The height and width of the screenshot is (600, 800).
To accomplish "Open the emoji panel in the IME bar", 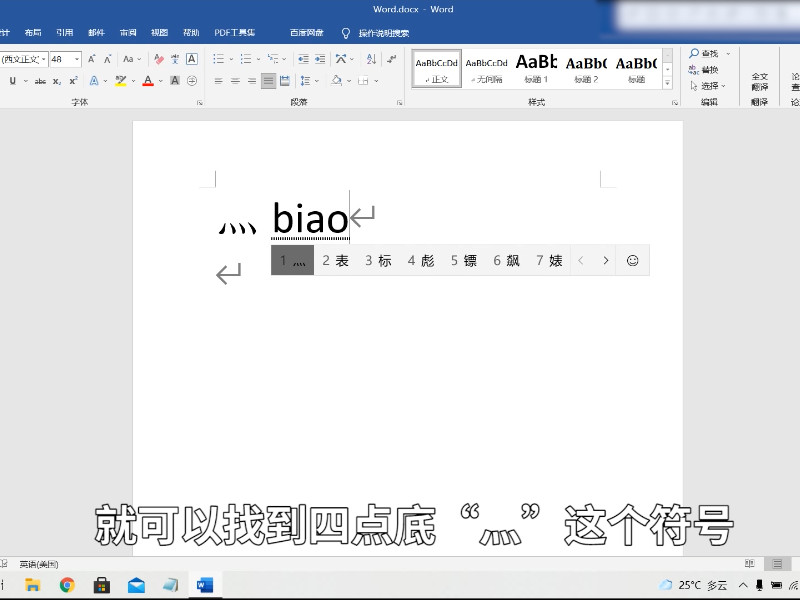I will click(632, 260).
